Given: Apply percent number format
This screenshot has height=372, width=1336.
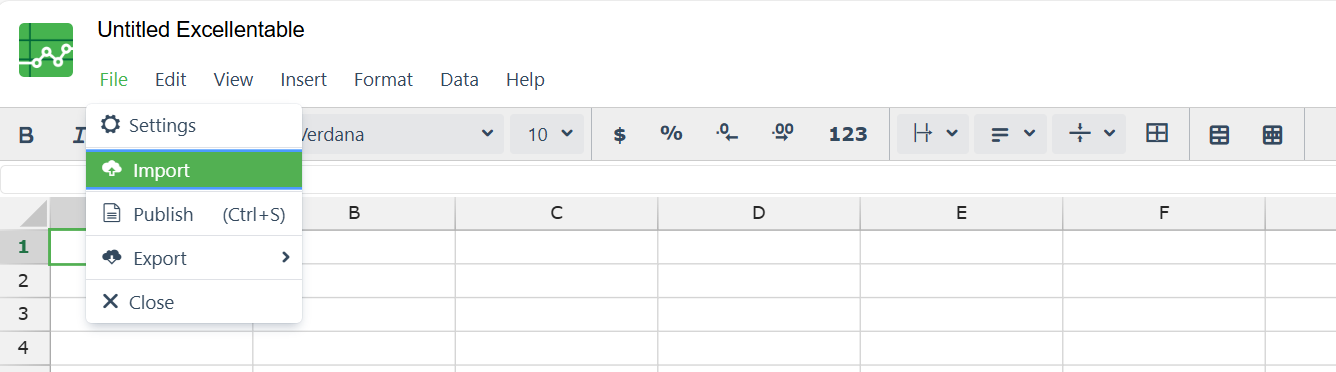Looking at the screenshot, I should pos(671,134).
